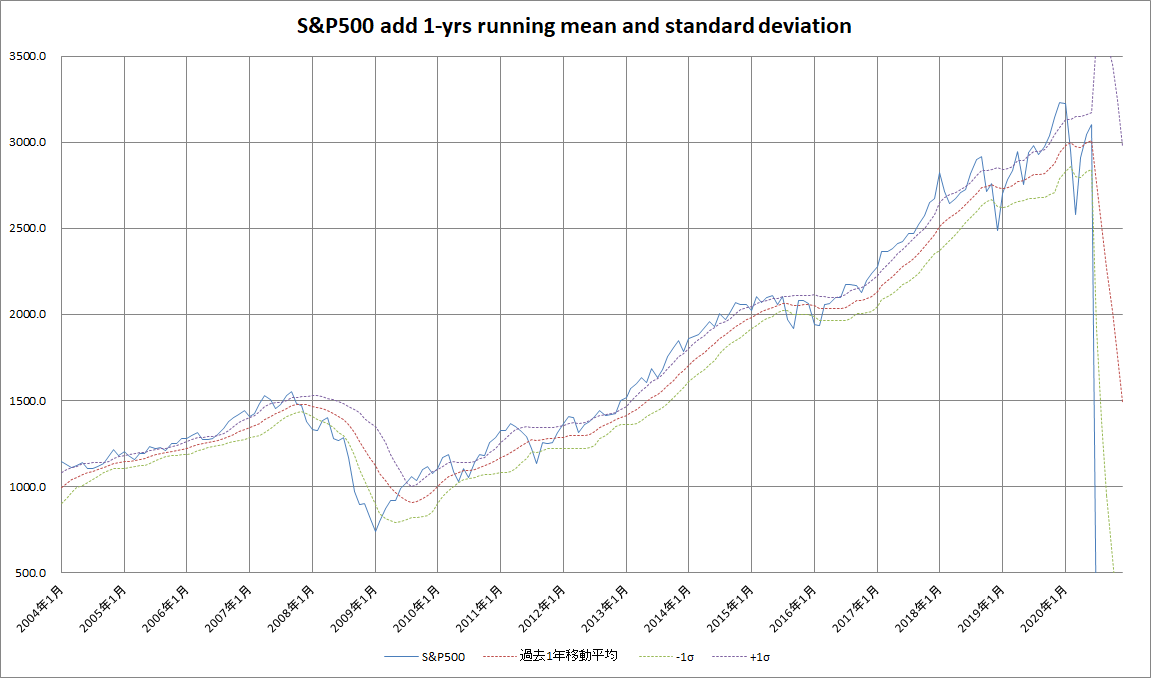The height and width of the screenshot is (678, 1151).
Task: Select the chart title text
Action: (x=575, y=26)
